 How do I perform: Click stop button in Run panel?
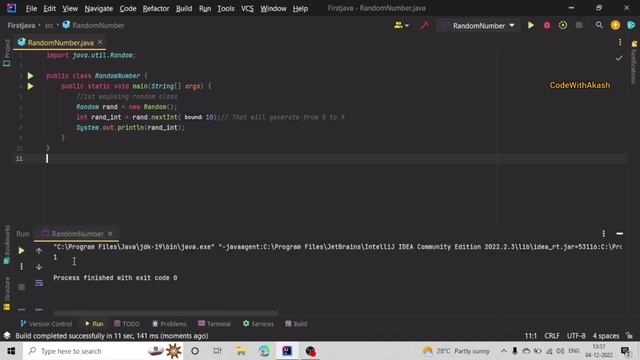pos(22,287)
